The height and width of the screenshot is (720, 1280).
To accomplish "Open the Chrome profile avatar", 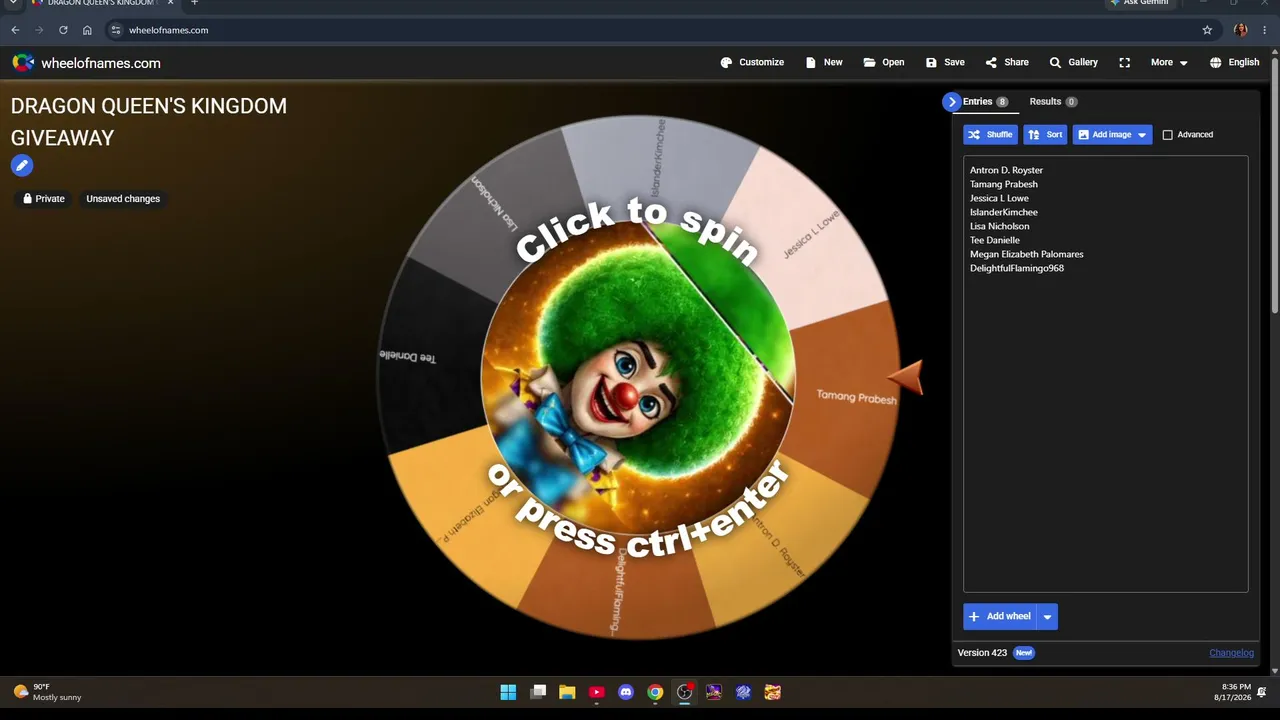I will (1240, 30).
